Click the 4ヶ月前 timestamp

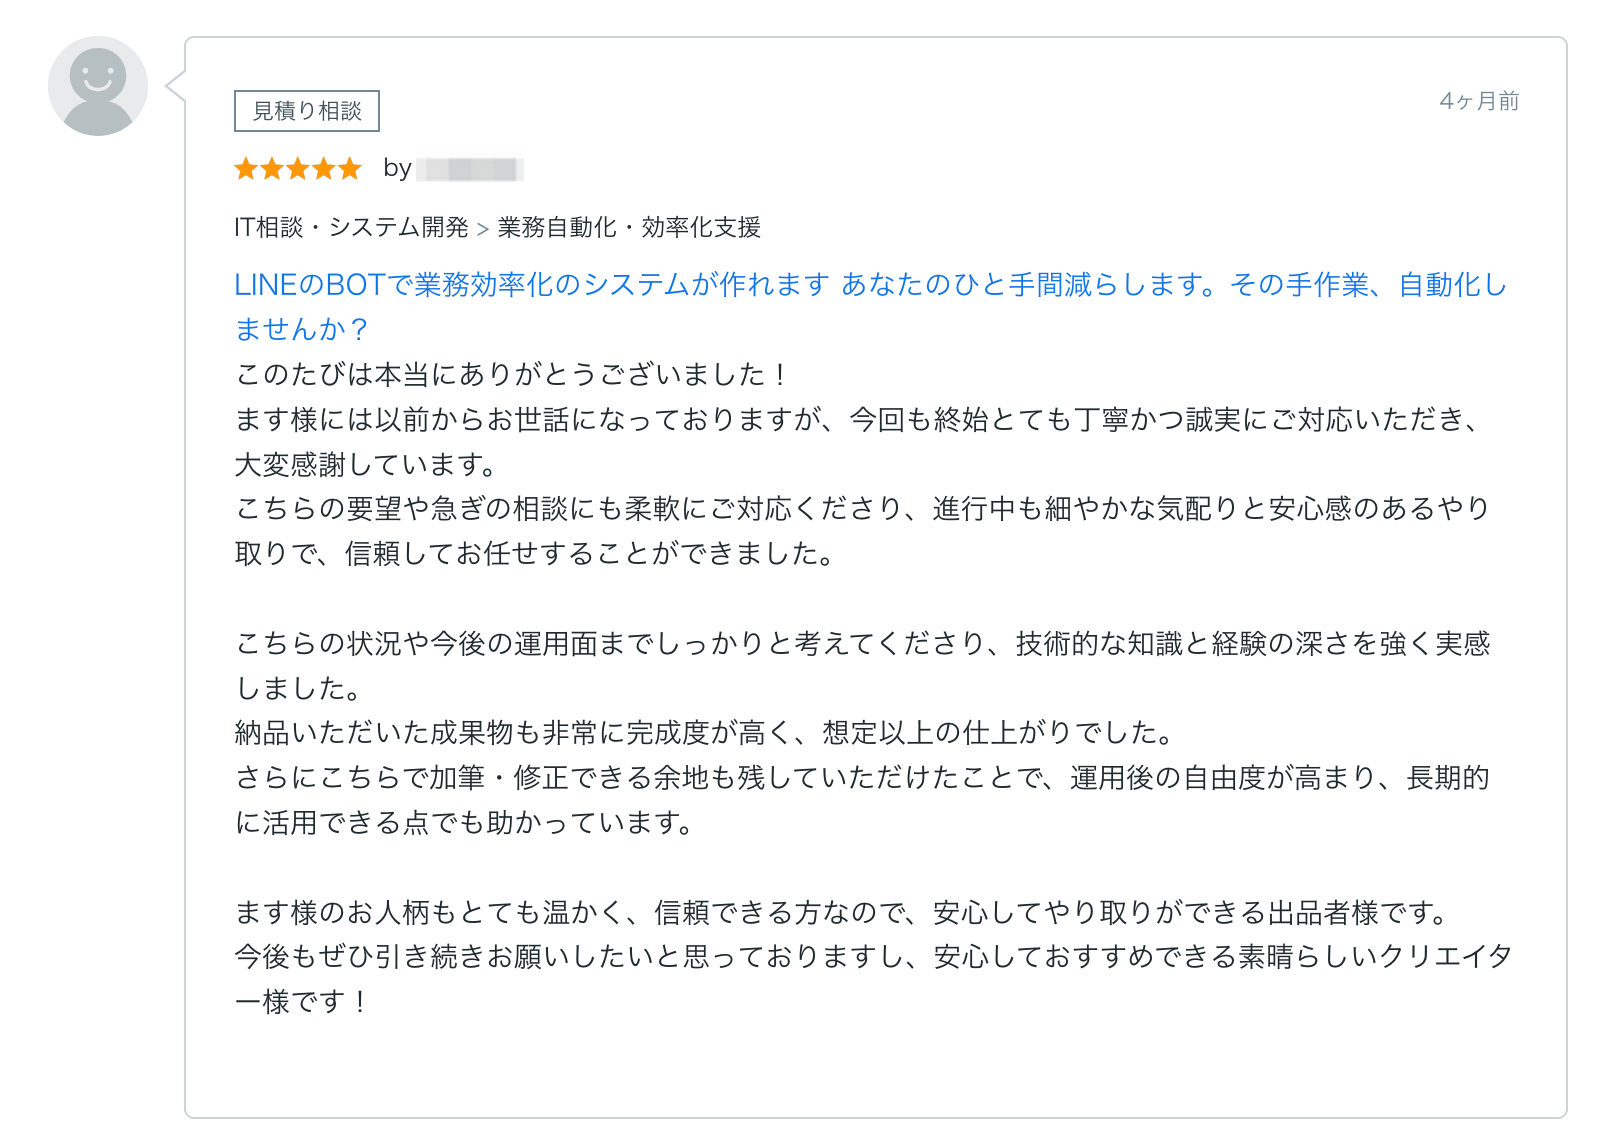[1478, 101]
